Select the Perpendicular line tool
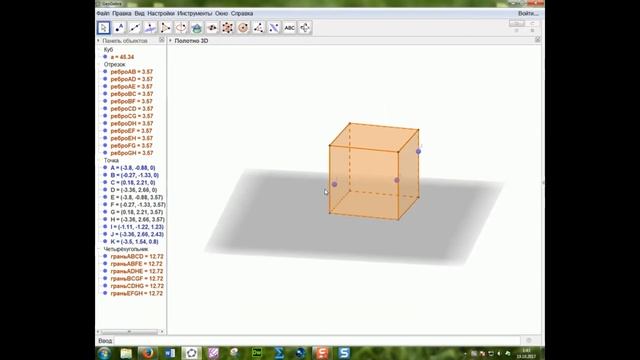This screenshot has height=360, width=640. (150, 28)
